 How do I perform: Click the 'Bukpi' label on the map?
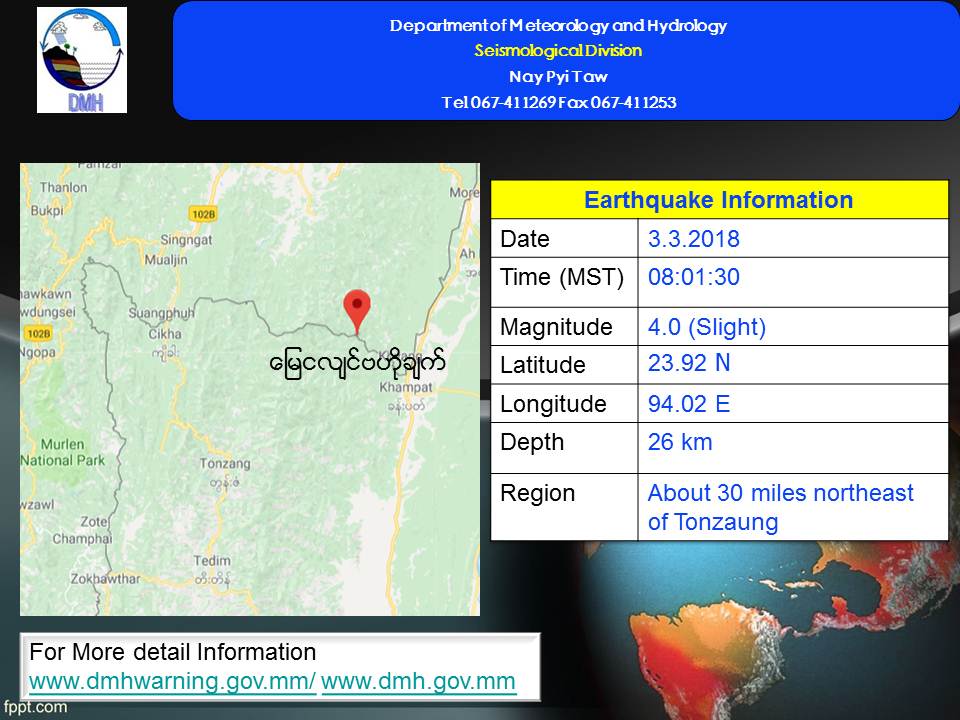[x=47, y=211]
